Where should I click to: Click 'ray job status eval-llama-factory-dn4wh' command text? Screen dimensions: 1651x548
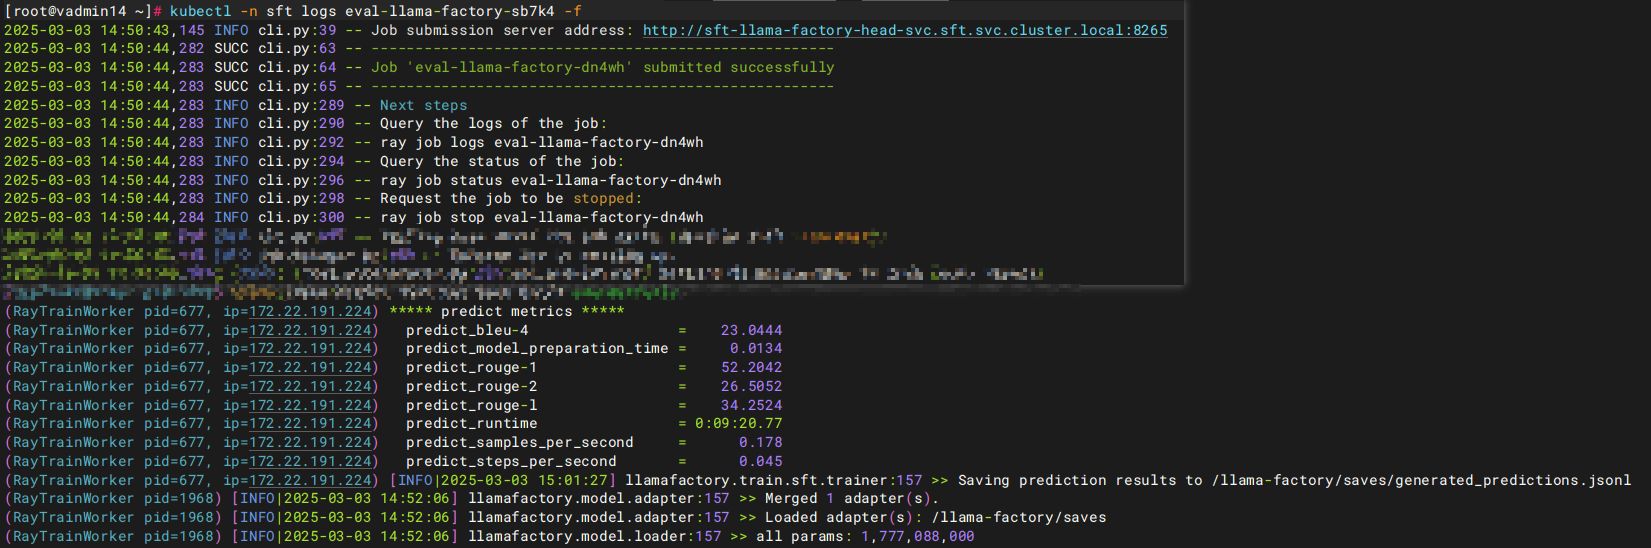(x=550, y=180)
